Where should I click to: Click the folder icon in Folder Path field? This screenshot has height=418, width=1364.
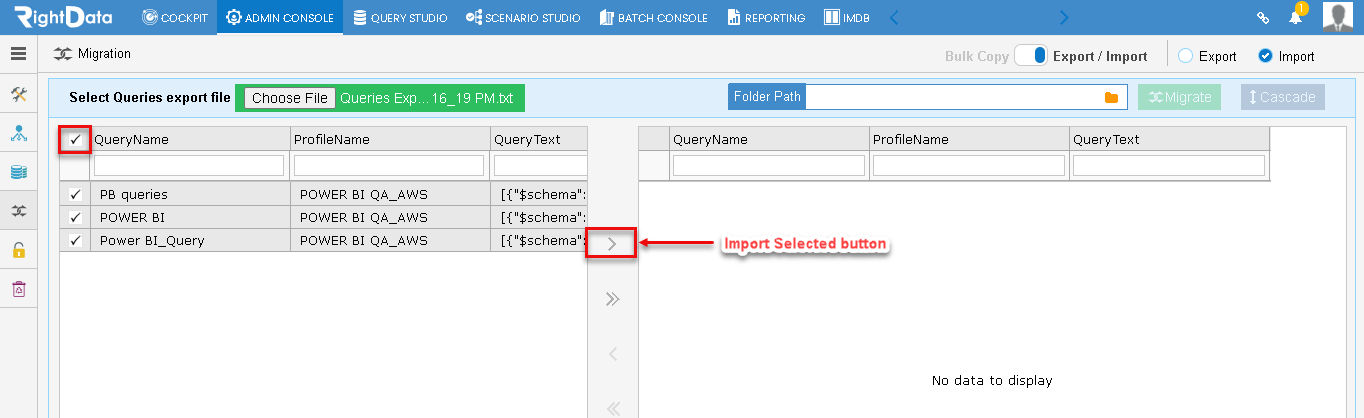pos(1110,97)
